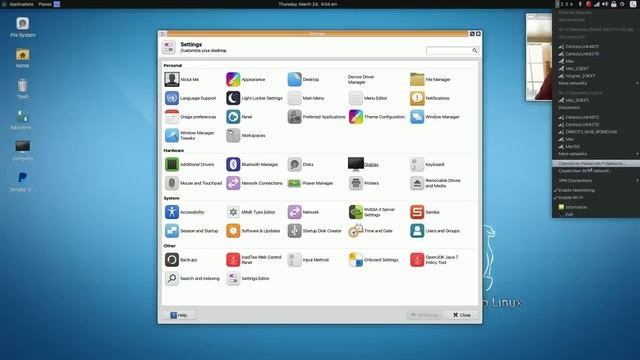Viewport: 640px width, 360px height.
Task: Open Theme Configuration
Action: click(377, 117)
